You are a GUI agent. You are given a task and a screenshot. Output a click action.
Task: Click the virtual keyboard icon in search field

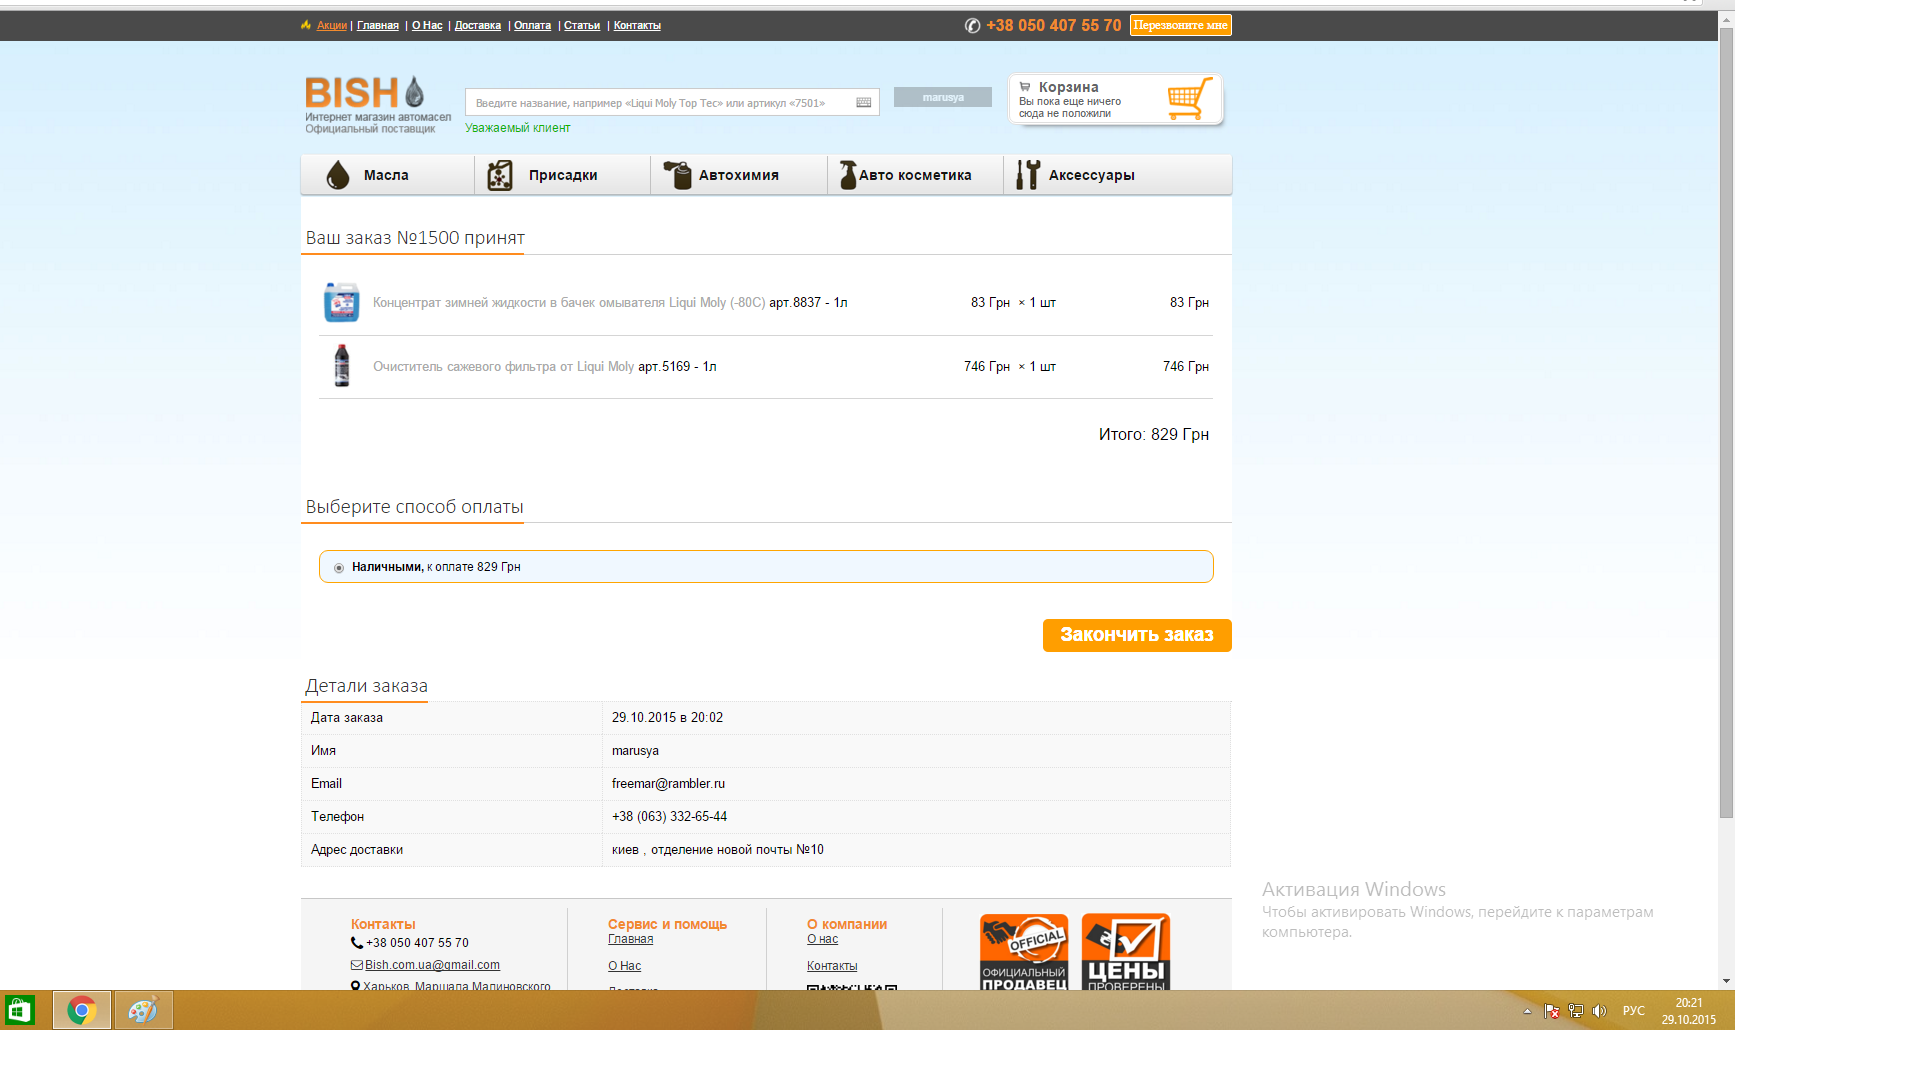click(x=864, y=103)
